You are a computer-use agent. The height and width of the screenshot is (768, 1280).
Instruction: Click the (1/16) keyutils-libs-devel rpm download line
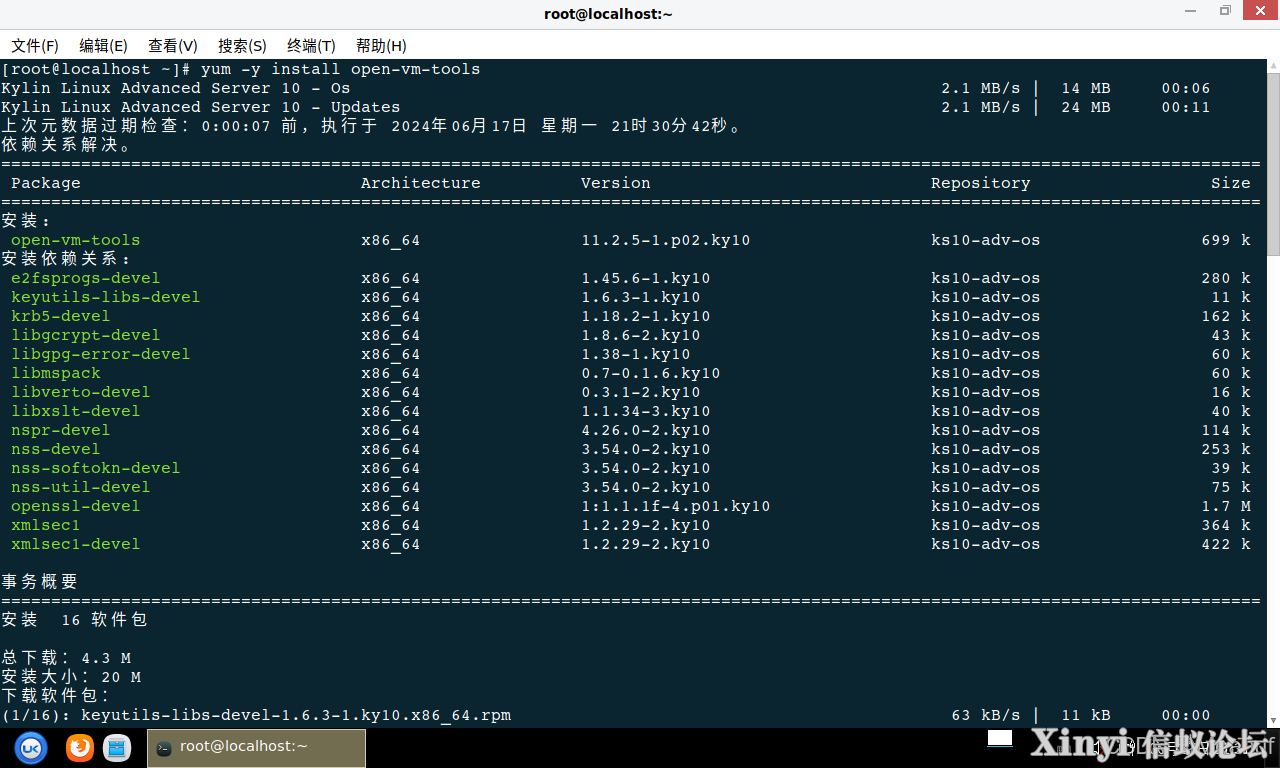point(256,715)
